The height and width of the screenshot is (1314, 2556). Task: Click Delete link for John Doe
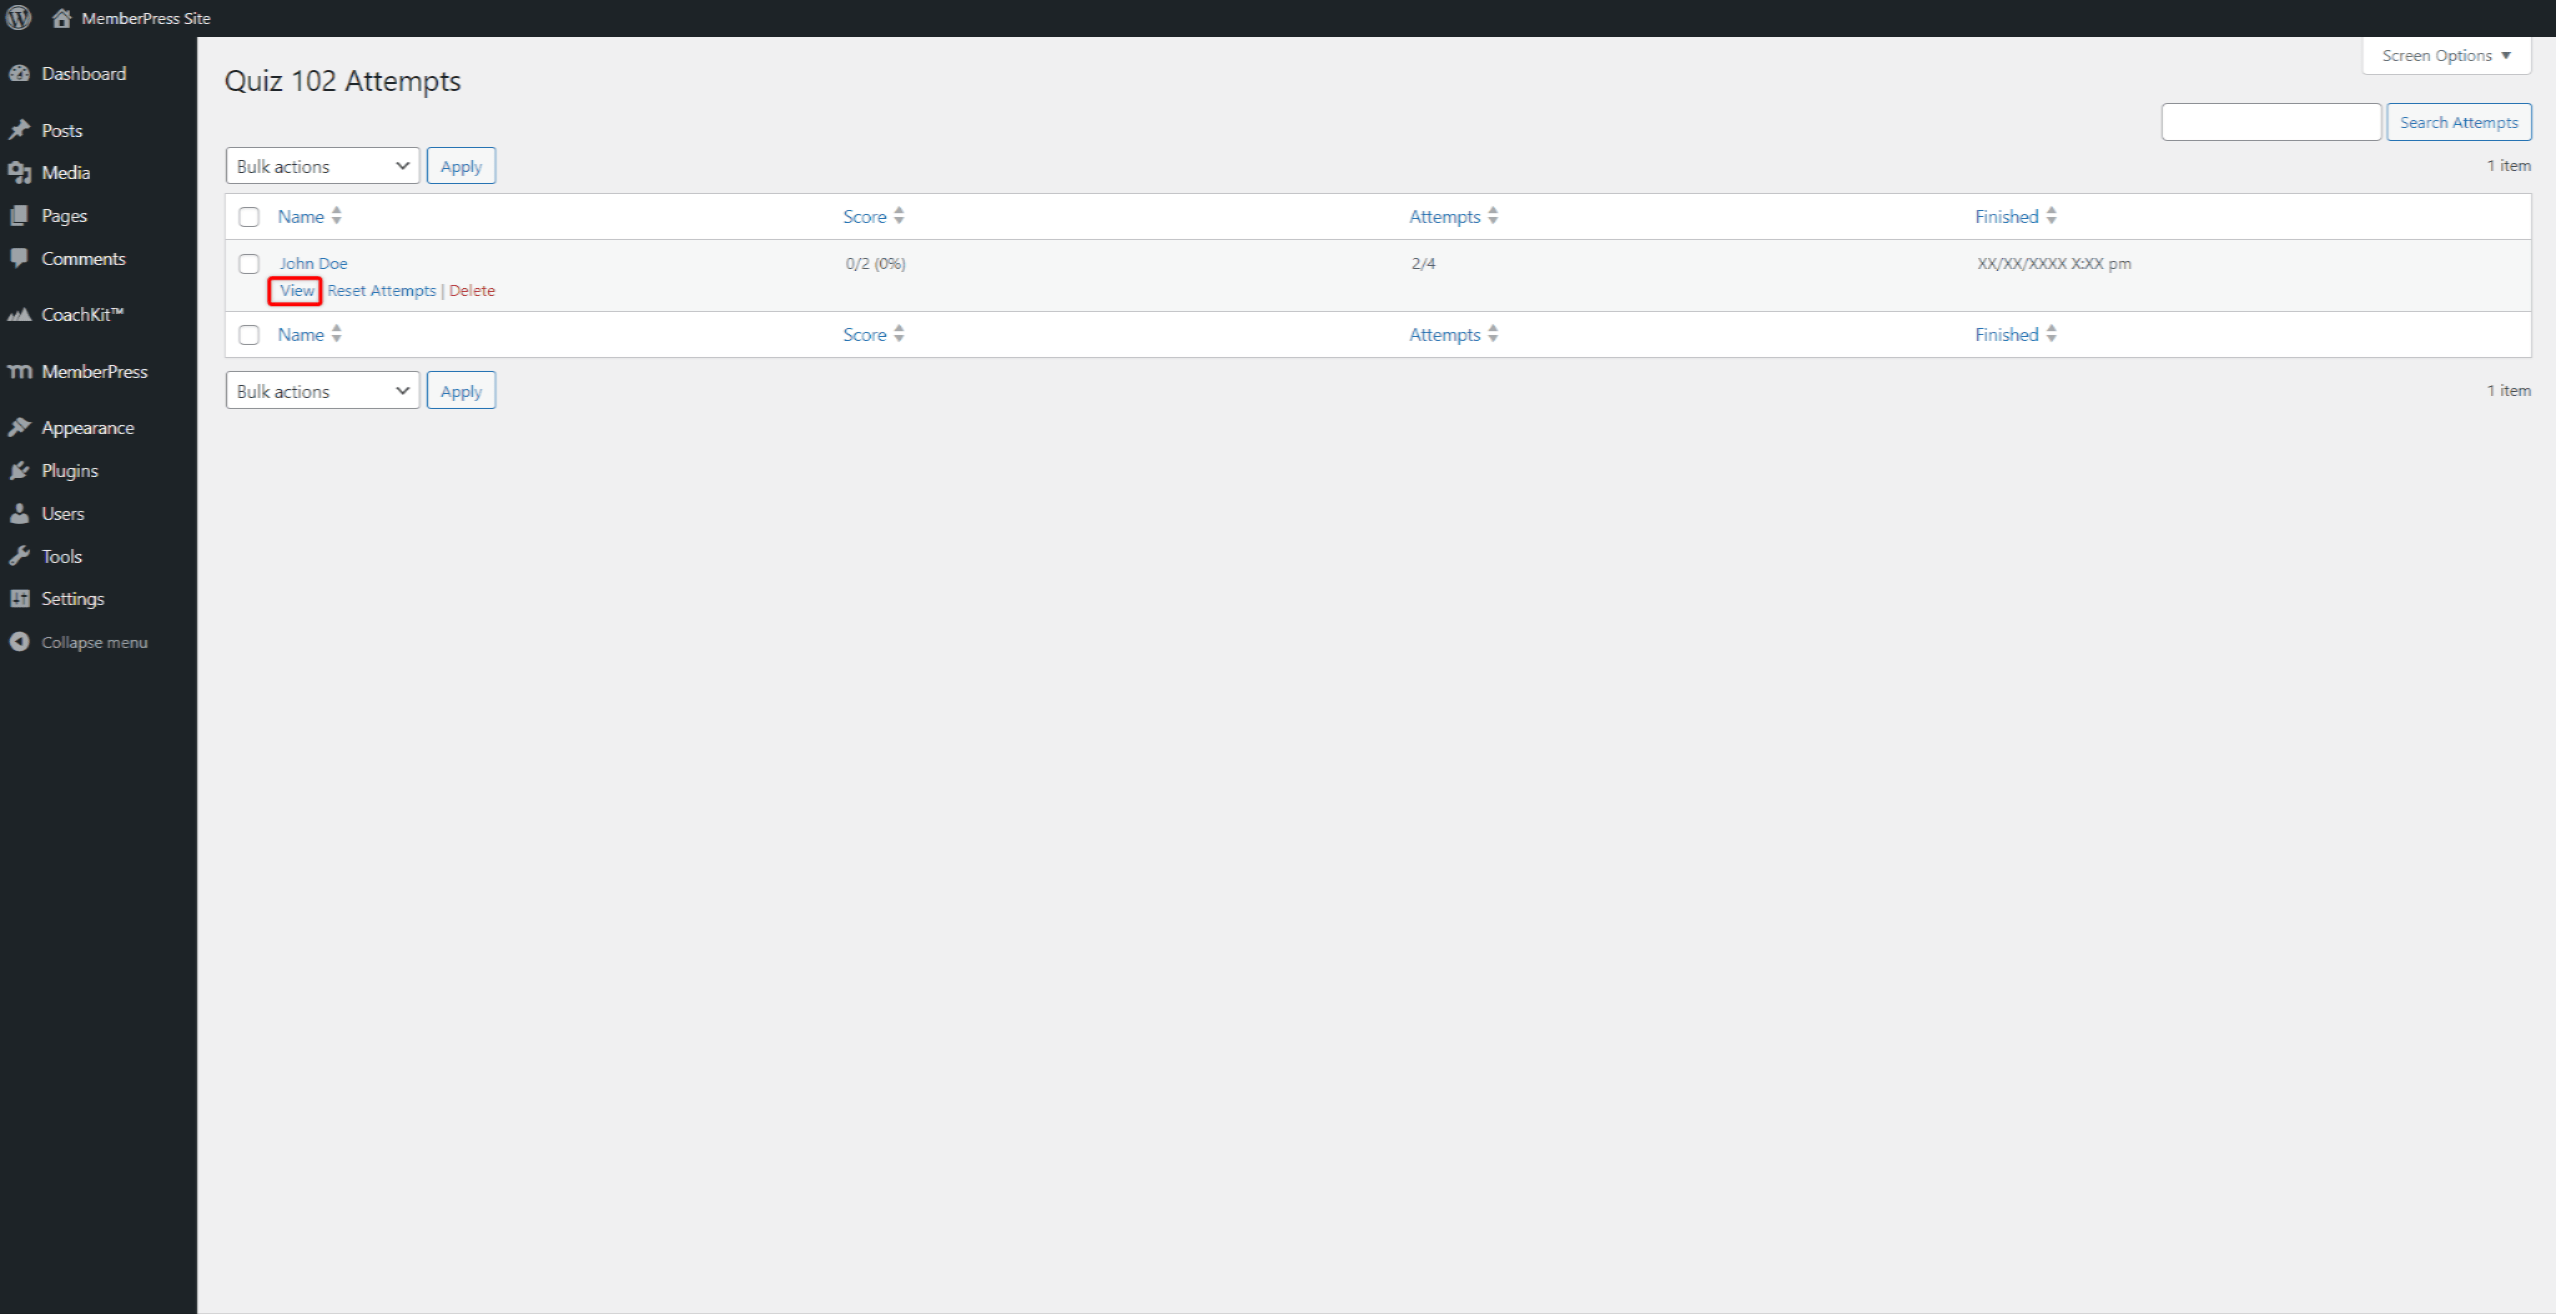(x=472, y=290)
